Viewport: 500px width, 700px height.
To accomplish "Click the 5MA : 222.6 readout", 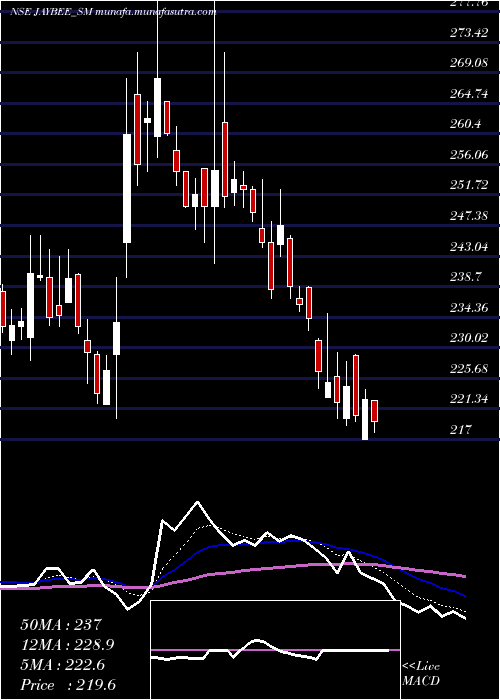I will [62, 665].
